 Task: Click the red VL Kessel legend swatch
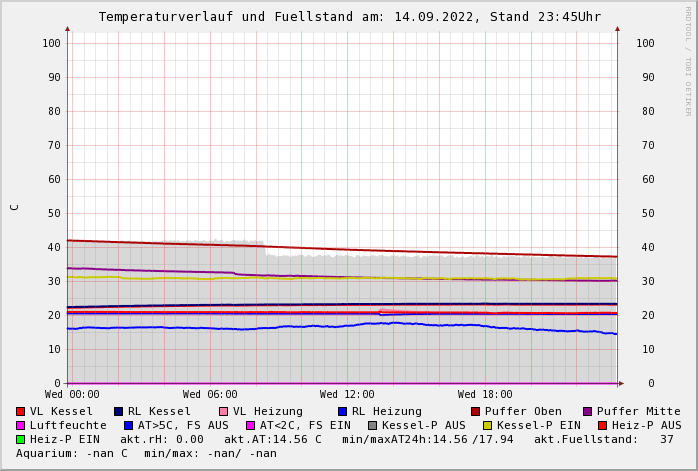point(21,412)
